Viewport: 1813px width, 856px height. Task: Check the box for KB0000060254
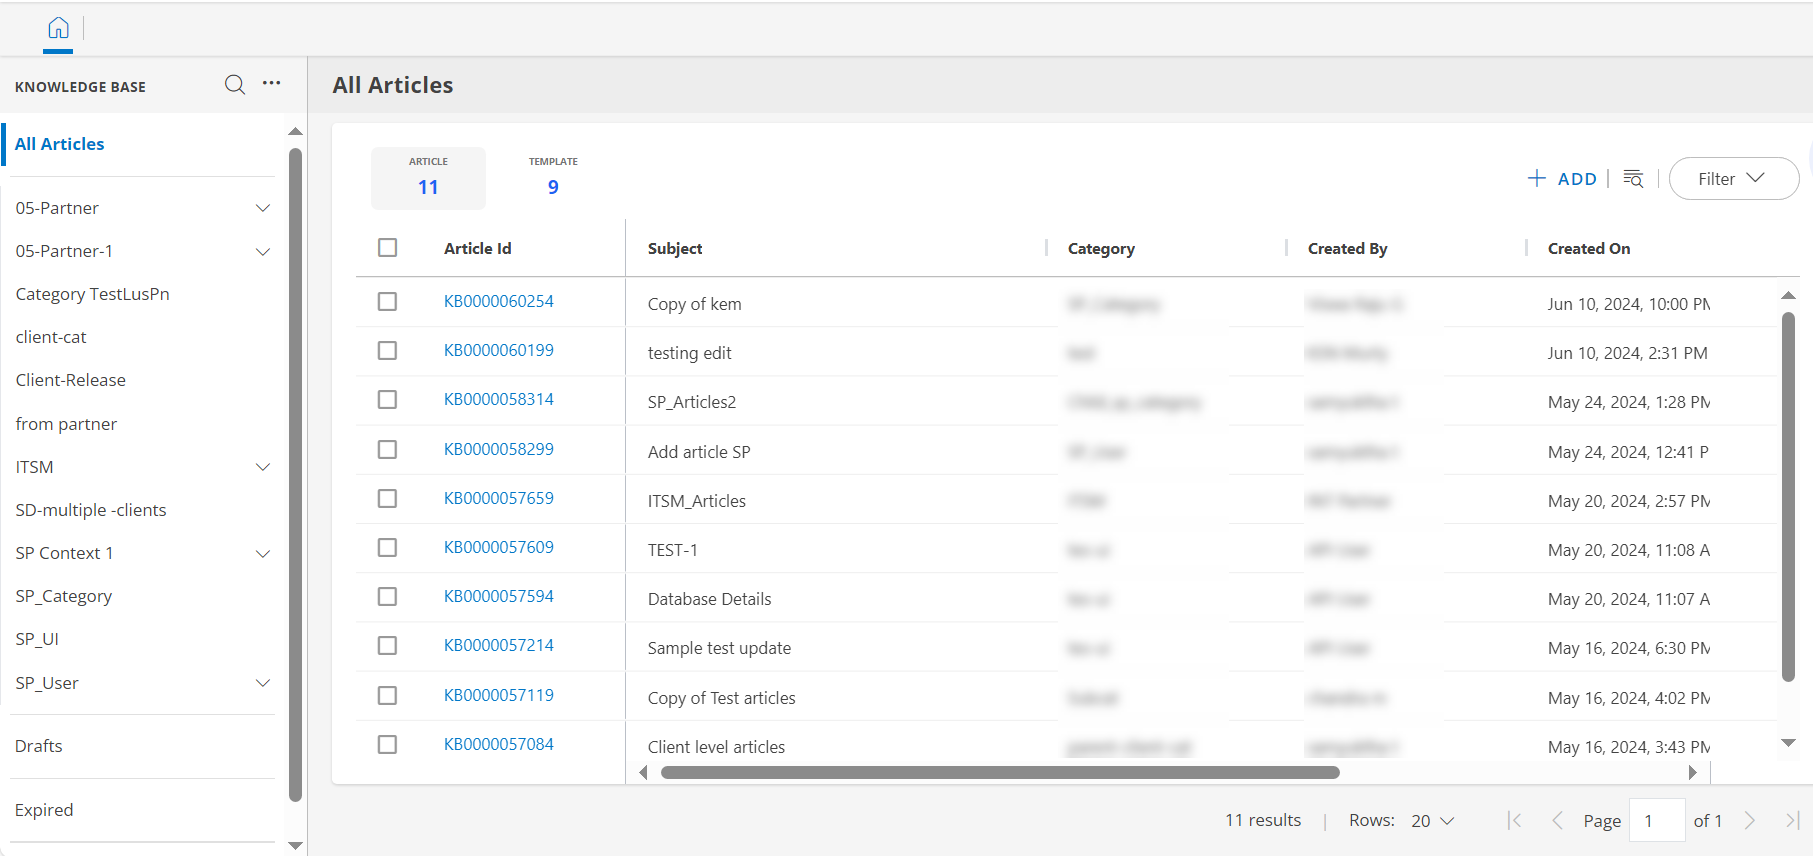[x=388, y=301]
